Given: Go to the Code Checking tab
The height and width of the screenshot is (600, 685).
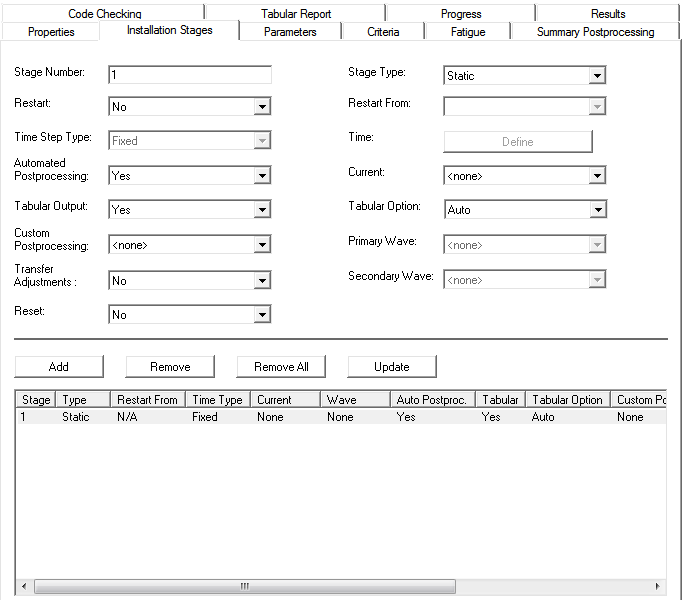Looking at the screenshot, I should click(x=105, y=14).
